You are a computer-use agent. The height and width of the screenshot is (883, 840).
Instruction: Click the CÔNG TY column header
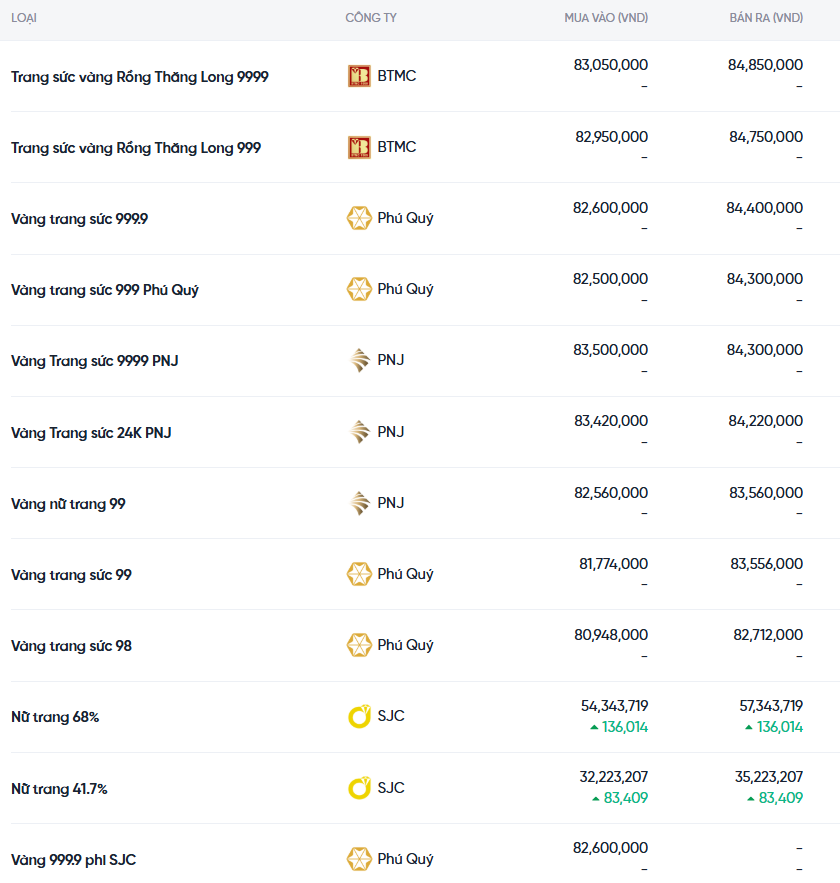(x=371, y=18)
